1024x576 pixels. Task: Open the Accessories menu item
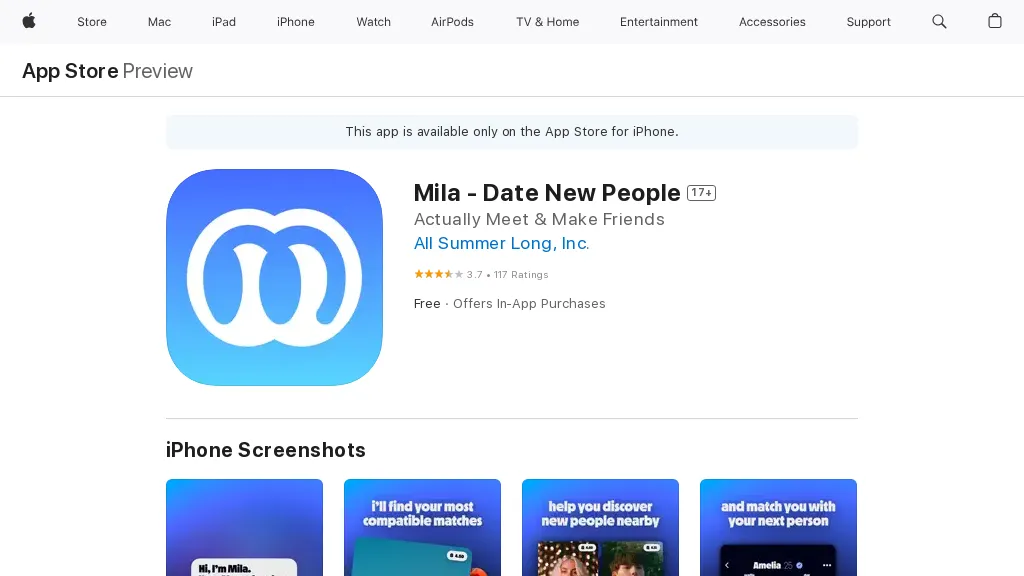(772, 22)
